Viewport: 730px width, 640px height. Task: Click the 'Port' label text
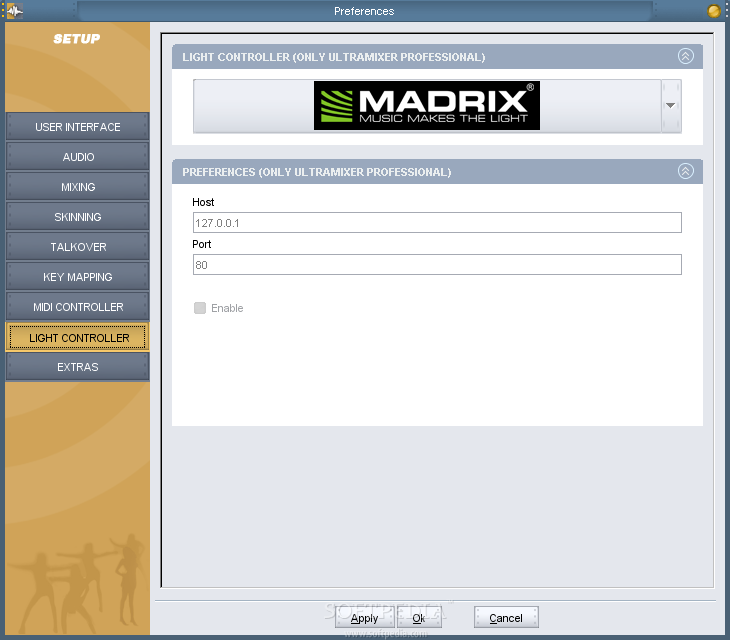(202, 244)
